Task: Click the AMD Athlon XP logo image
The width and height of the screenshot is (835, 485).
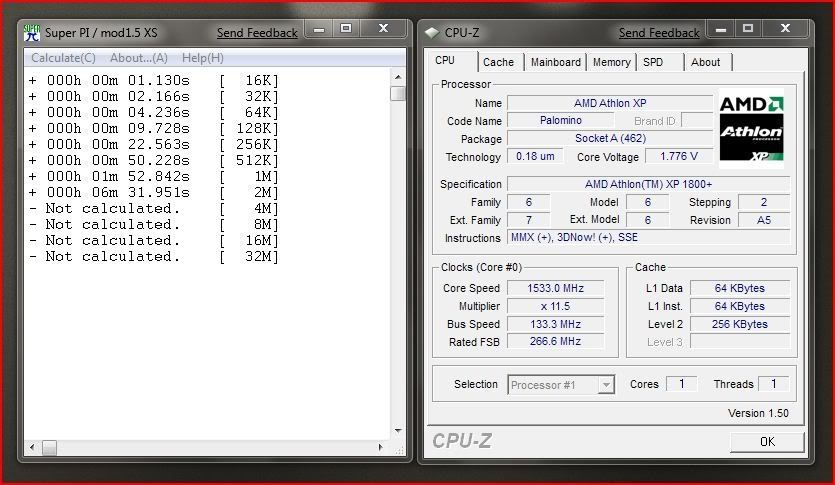Action: (751, 128)
